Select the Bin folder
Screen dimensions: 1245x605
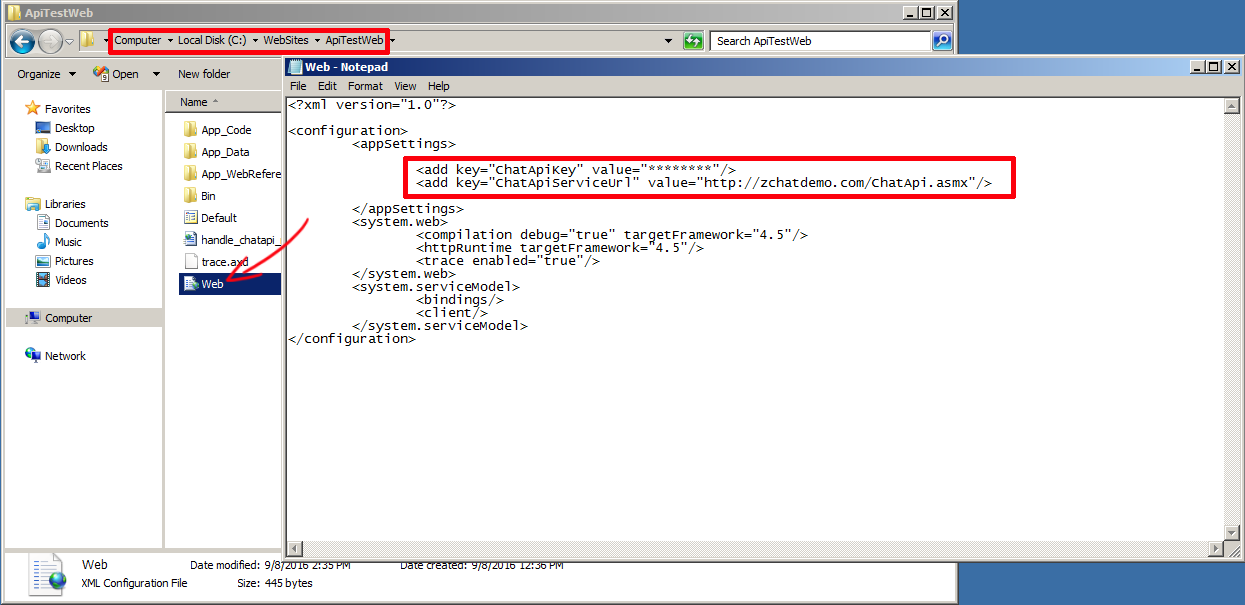point(208,196)
